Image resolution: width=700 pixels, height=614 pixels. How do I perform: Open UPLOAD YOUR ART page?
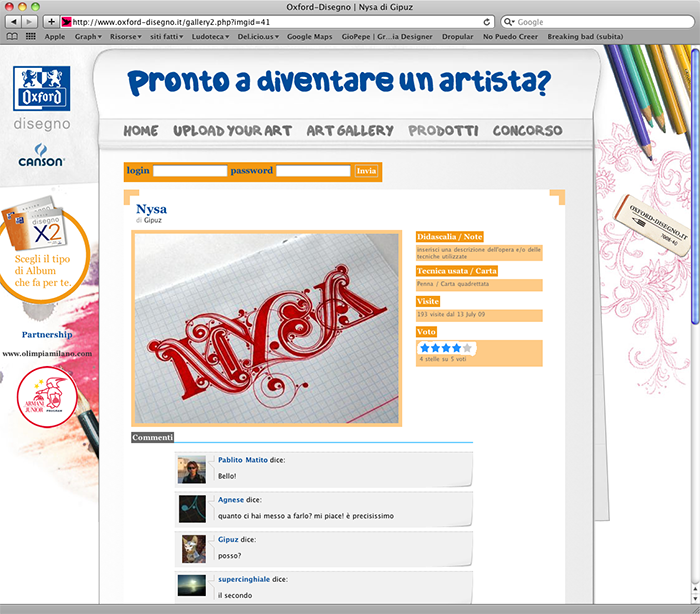[233, 131]
